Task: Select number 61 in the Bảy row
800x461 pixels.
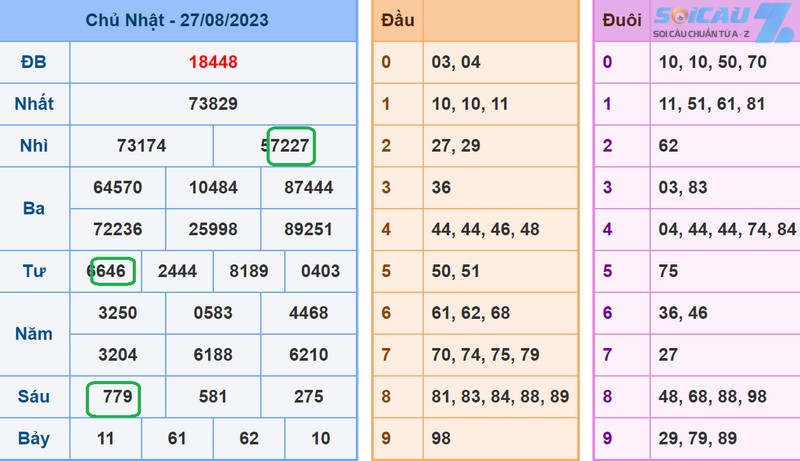Action: click(177, 439)
